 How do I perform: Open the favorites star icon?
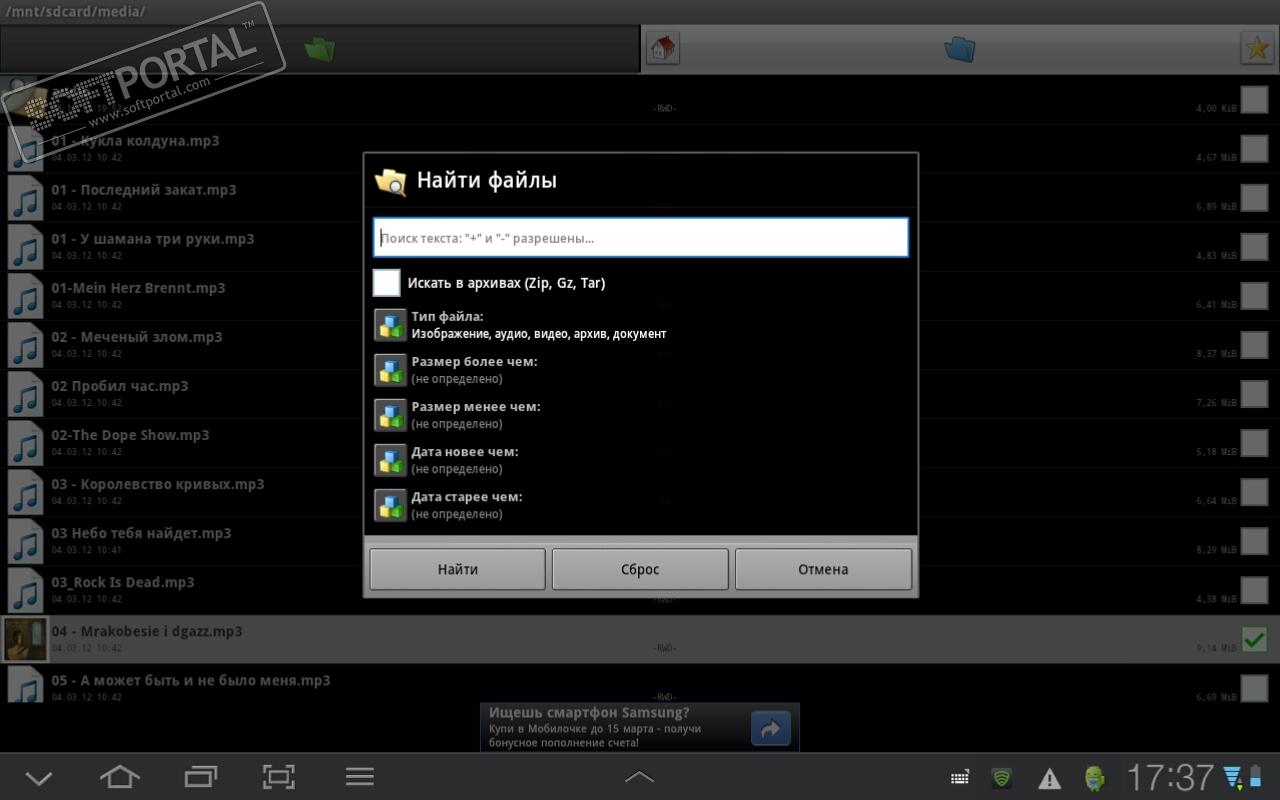(x=1256, y=48)
